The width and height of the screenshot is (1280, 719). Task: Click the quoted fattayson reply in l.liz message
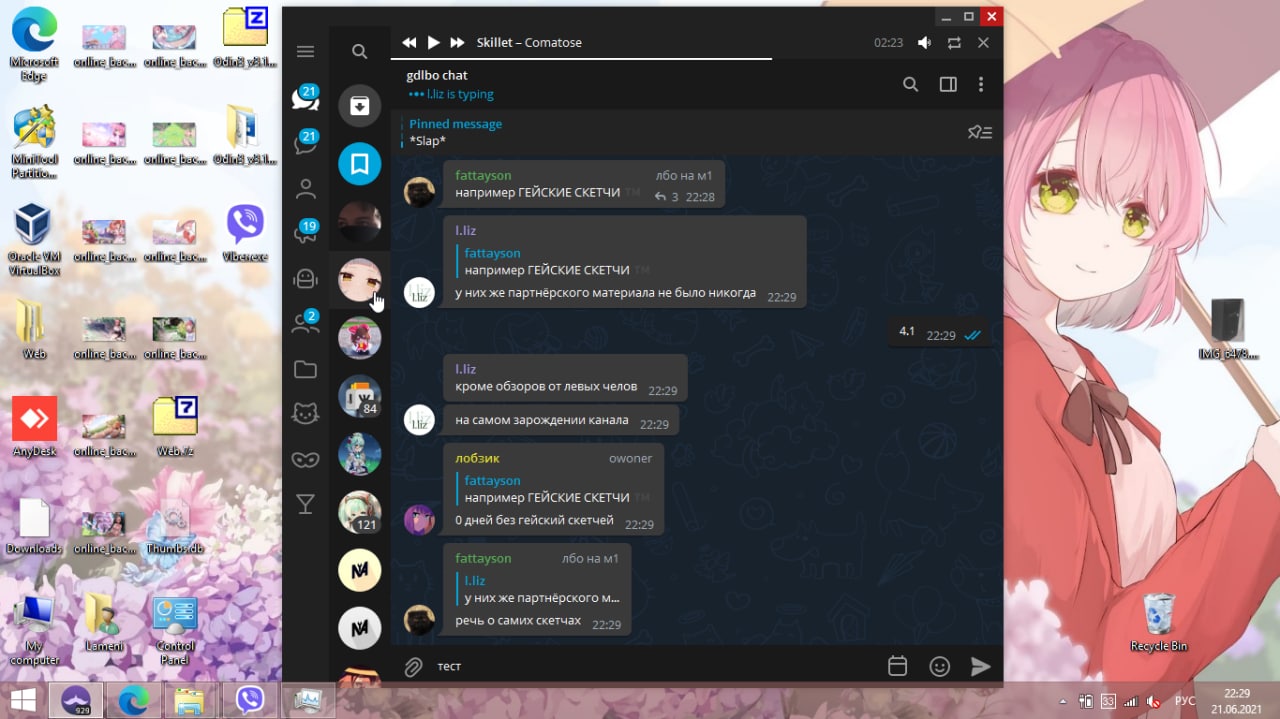coord(556,262)
